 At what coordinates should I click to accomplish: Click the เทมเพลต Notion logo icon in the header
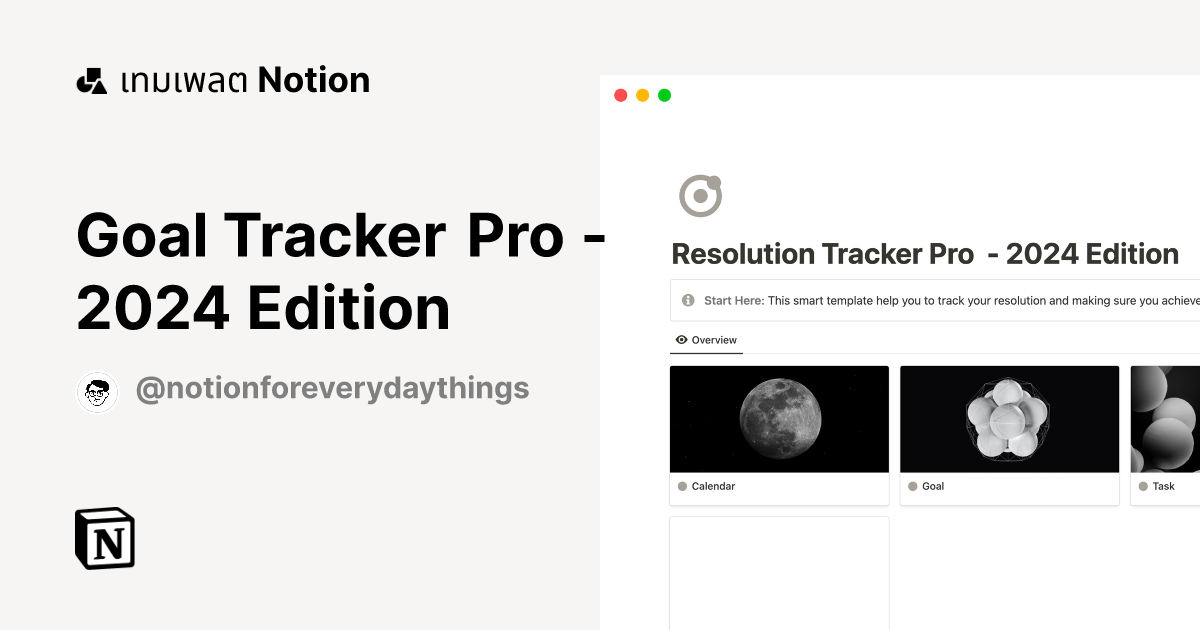91,79
